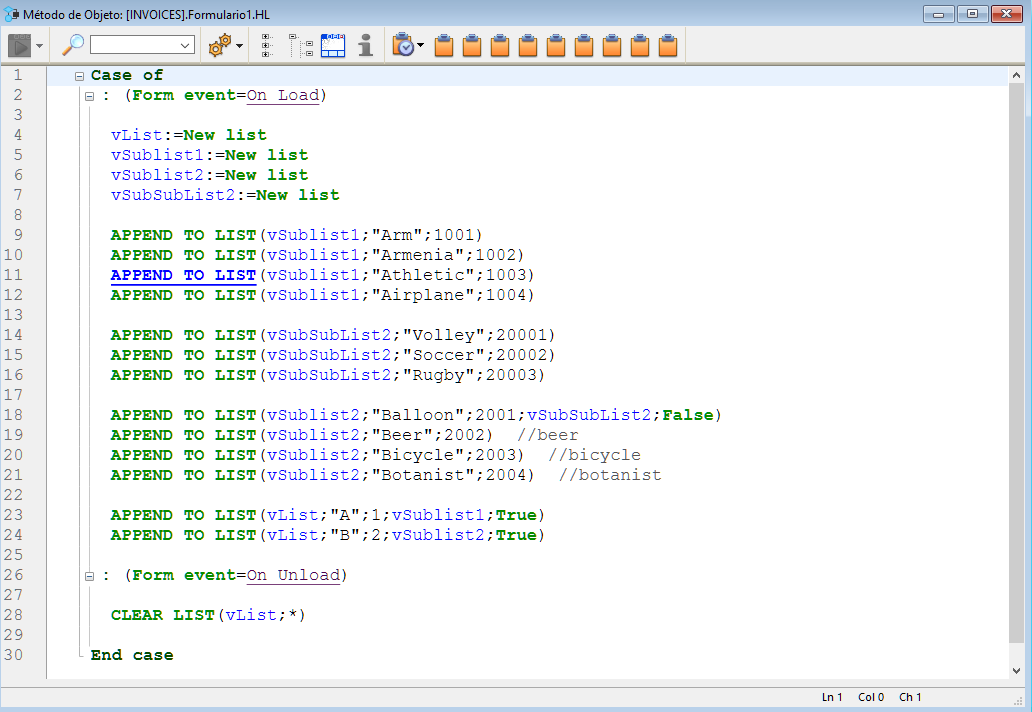The image size is (1032, 712).
Task: Click the expand all blocks icon
Action: click(x=268, y=45)
